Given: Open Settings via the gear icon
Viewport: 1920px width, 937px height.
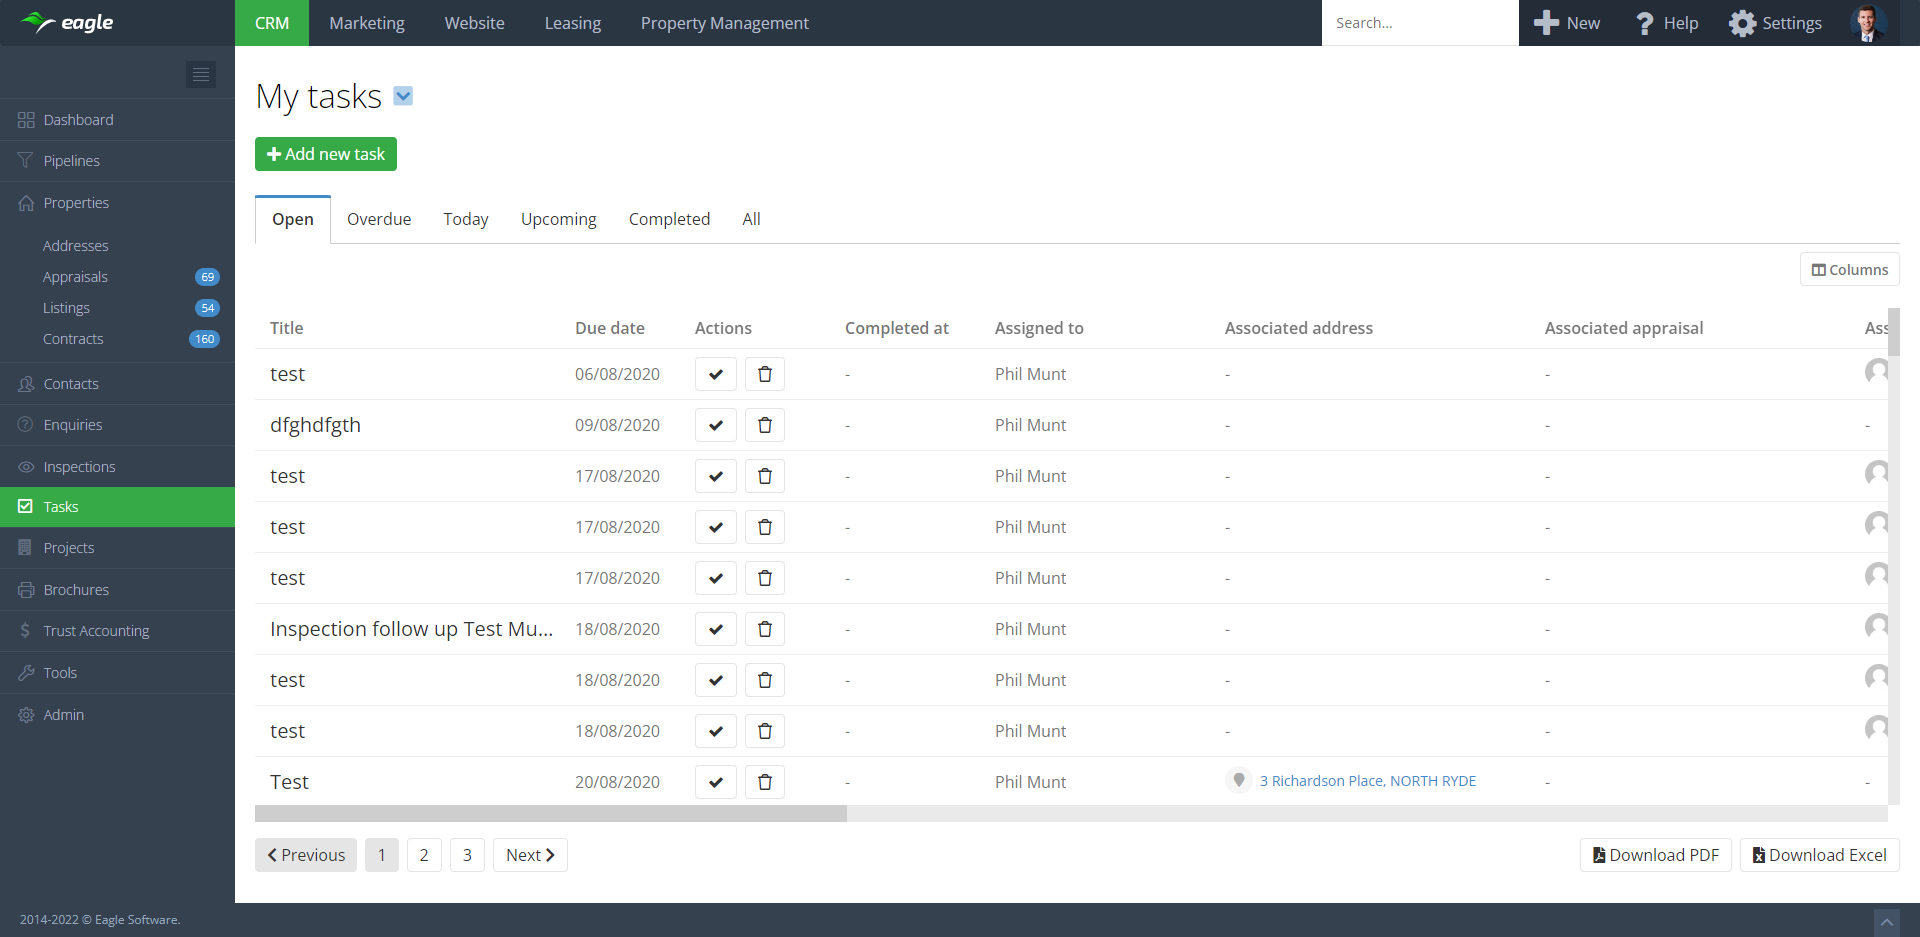Looking at the screenshot, I should pyautogui.click(x=1742, y=23).
